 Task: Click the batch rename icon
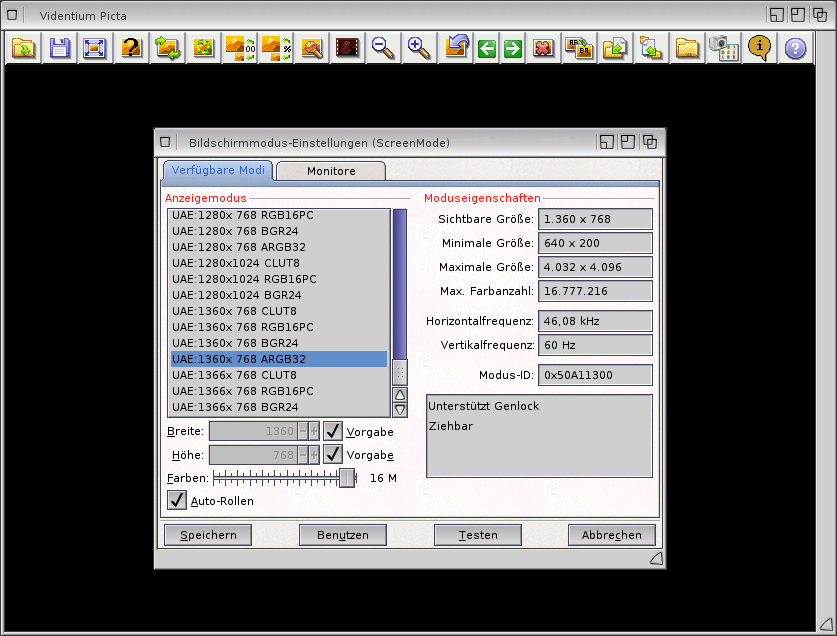tap(579, 48)
